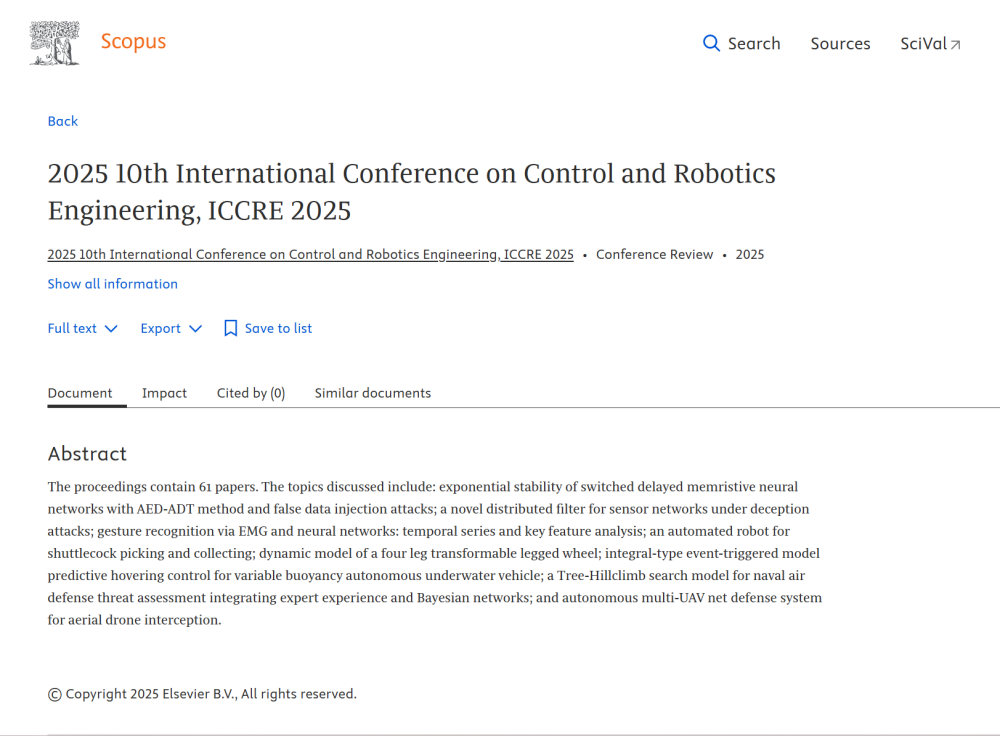The width and height of the screenshot is (1000, 736).
Task: Click the SciVal external link arrow icon
Action: click(x=955, y=44)
